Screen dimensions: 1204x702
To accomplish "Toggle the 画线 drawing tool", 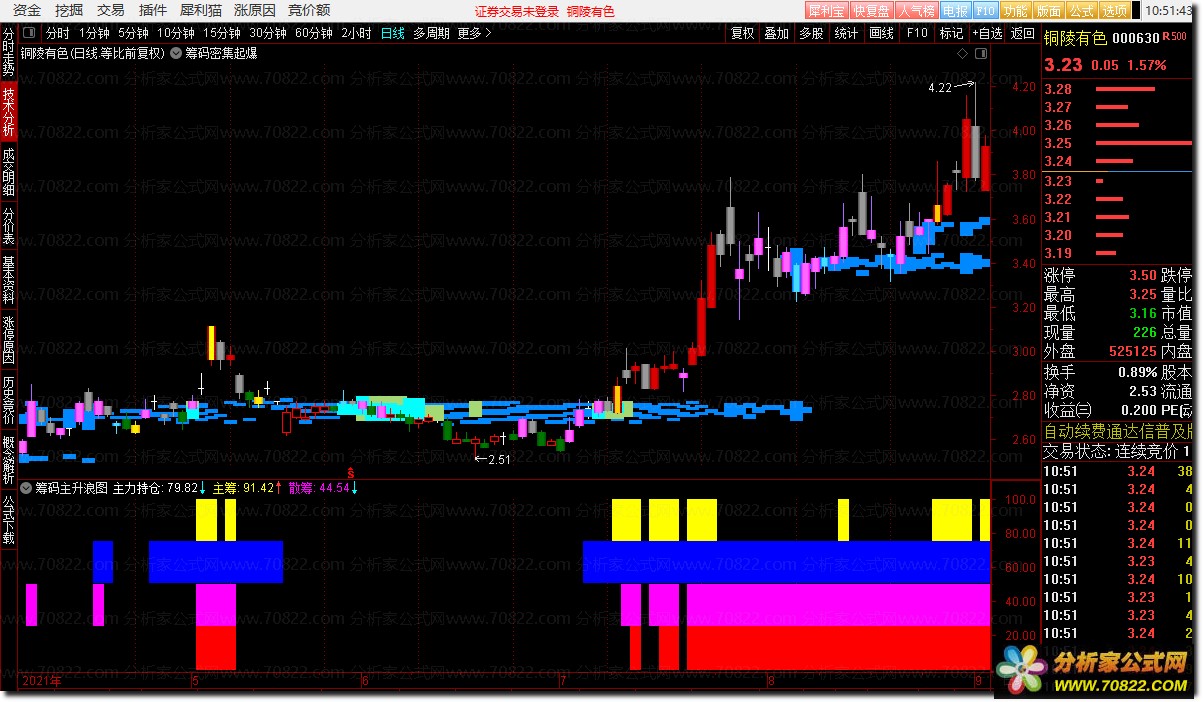I will (x=881, y=33).
